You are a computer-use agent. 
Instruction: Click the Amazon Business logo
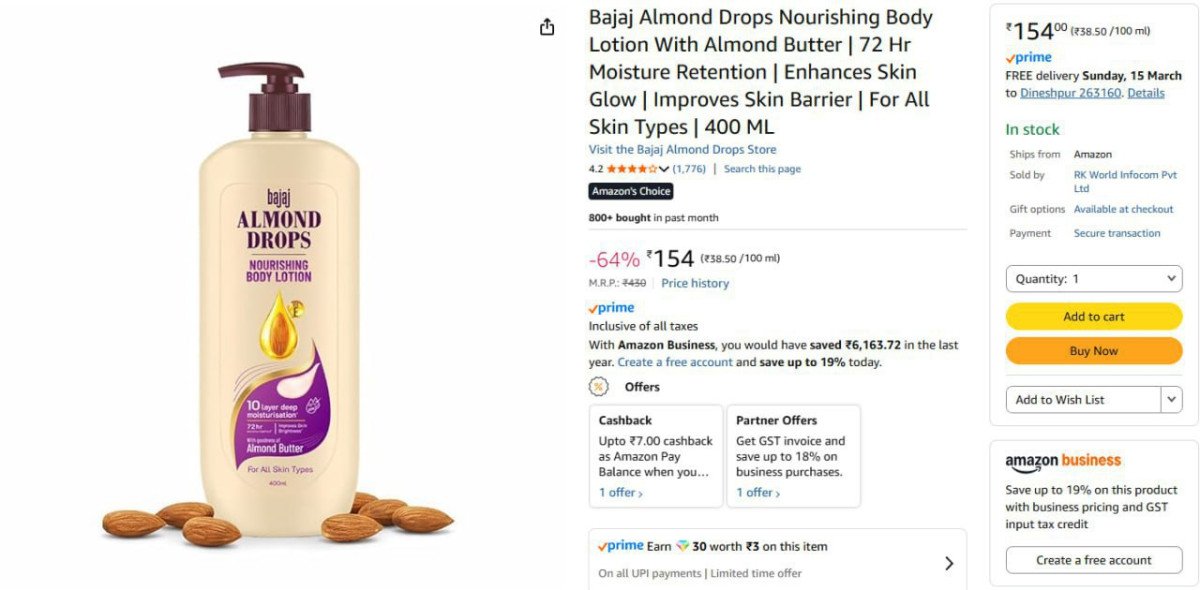pos(1063,462)
